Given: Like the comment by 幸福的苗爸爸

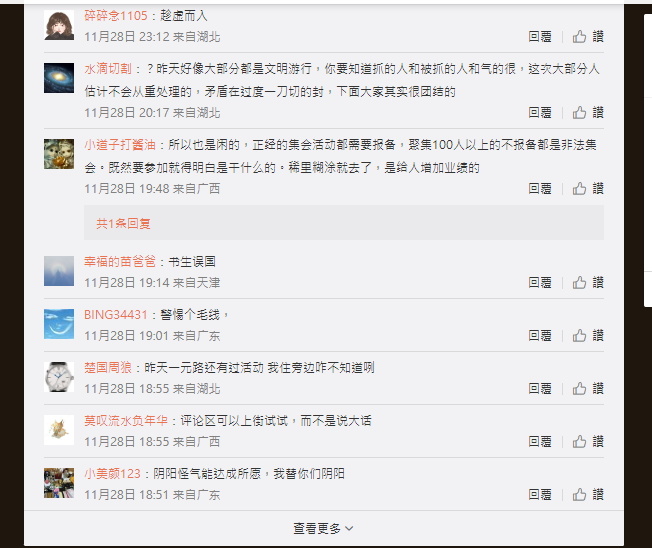Looking at the screenshot, I should click(x=588, y=283).
